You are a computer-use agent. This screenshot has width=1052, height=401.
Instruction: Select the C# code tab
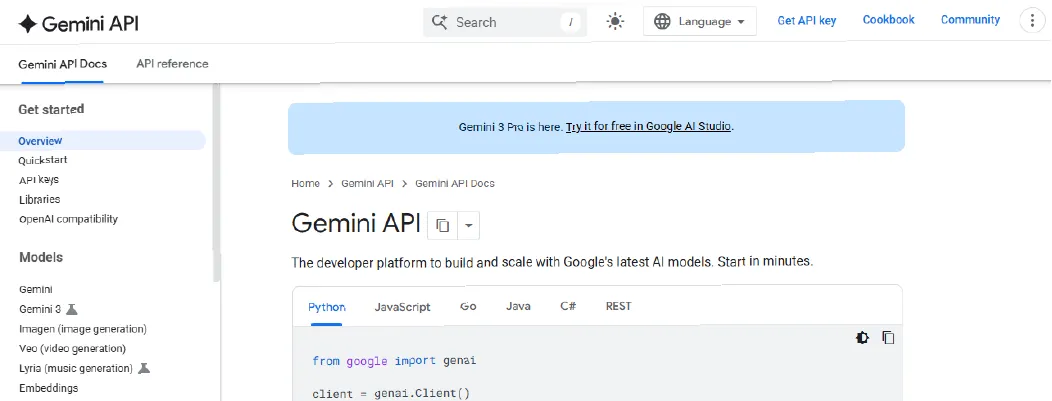click(568, 306)
